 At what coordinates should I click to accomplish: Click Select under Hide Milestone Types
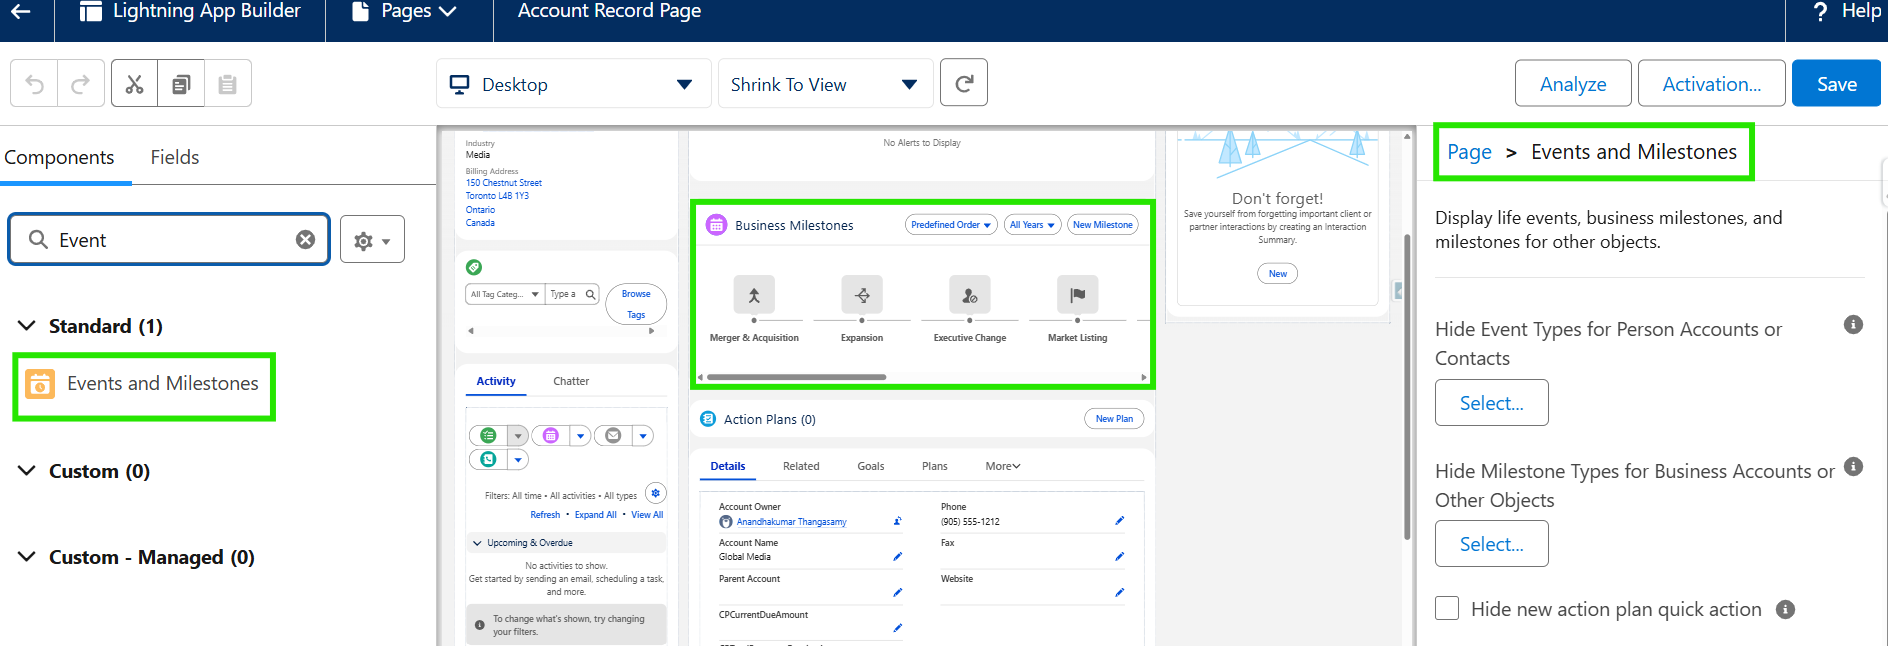(1492, 544)
